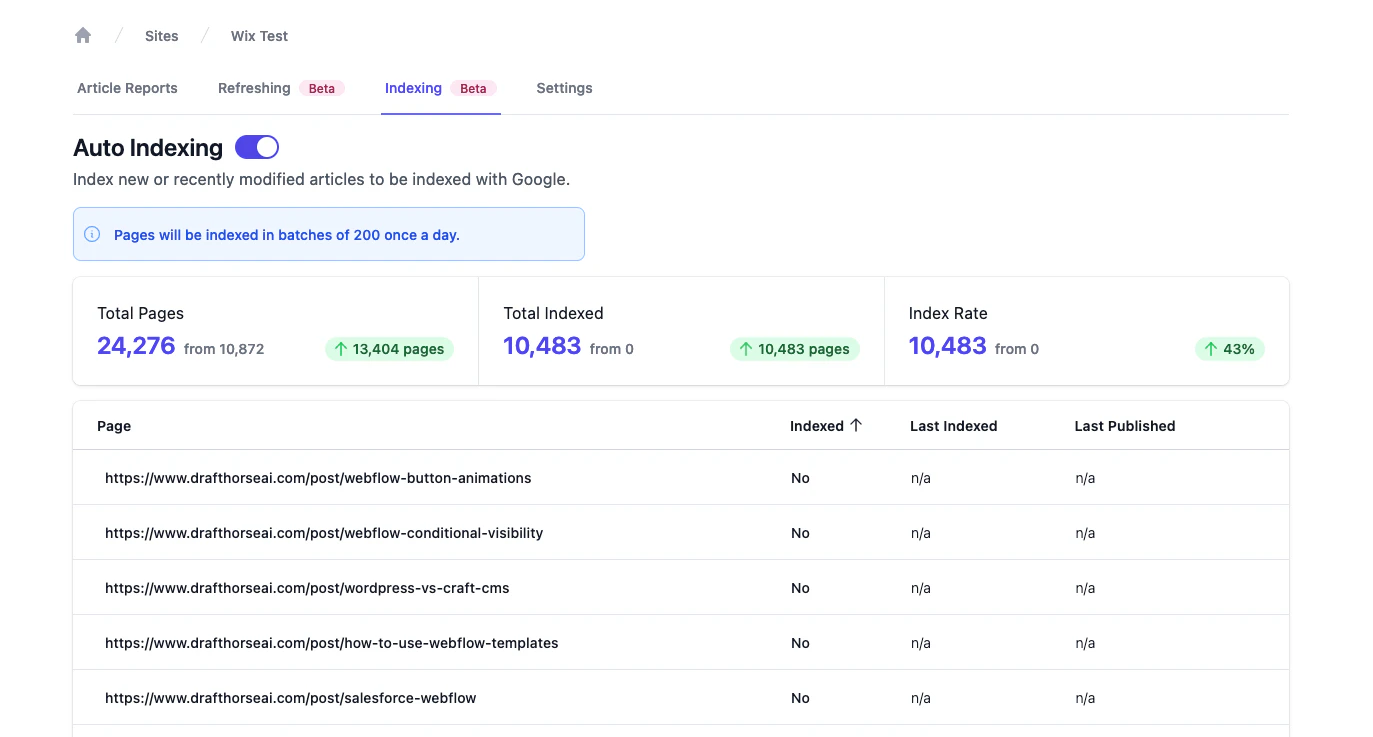Click the Wix Test breadcrumb item
This screenshot has width=1373, height=737.
[x=258, y=35]
